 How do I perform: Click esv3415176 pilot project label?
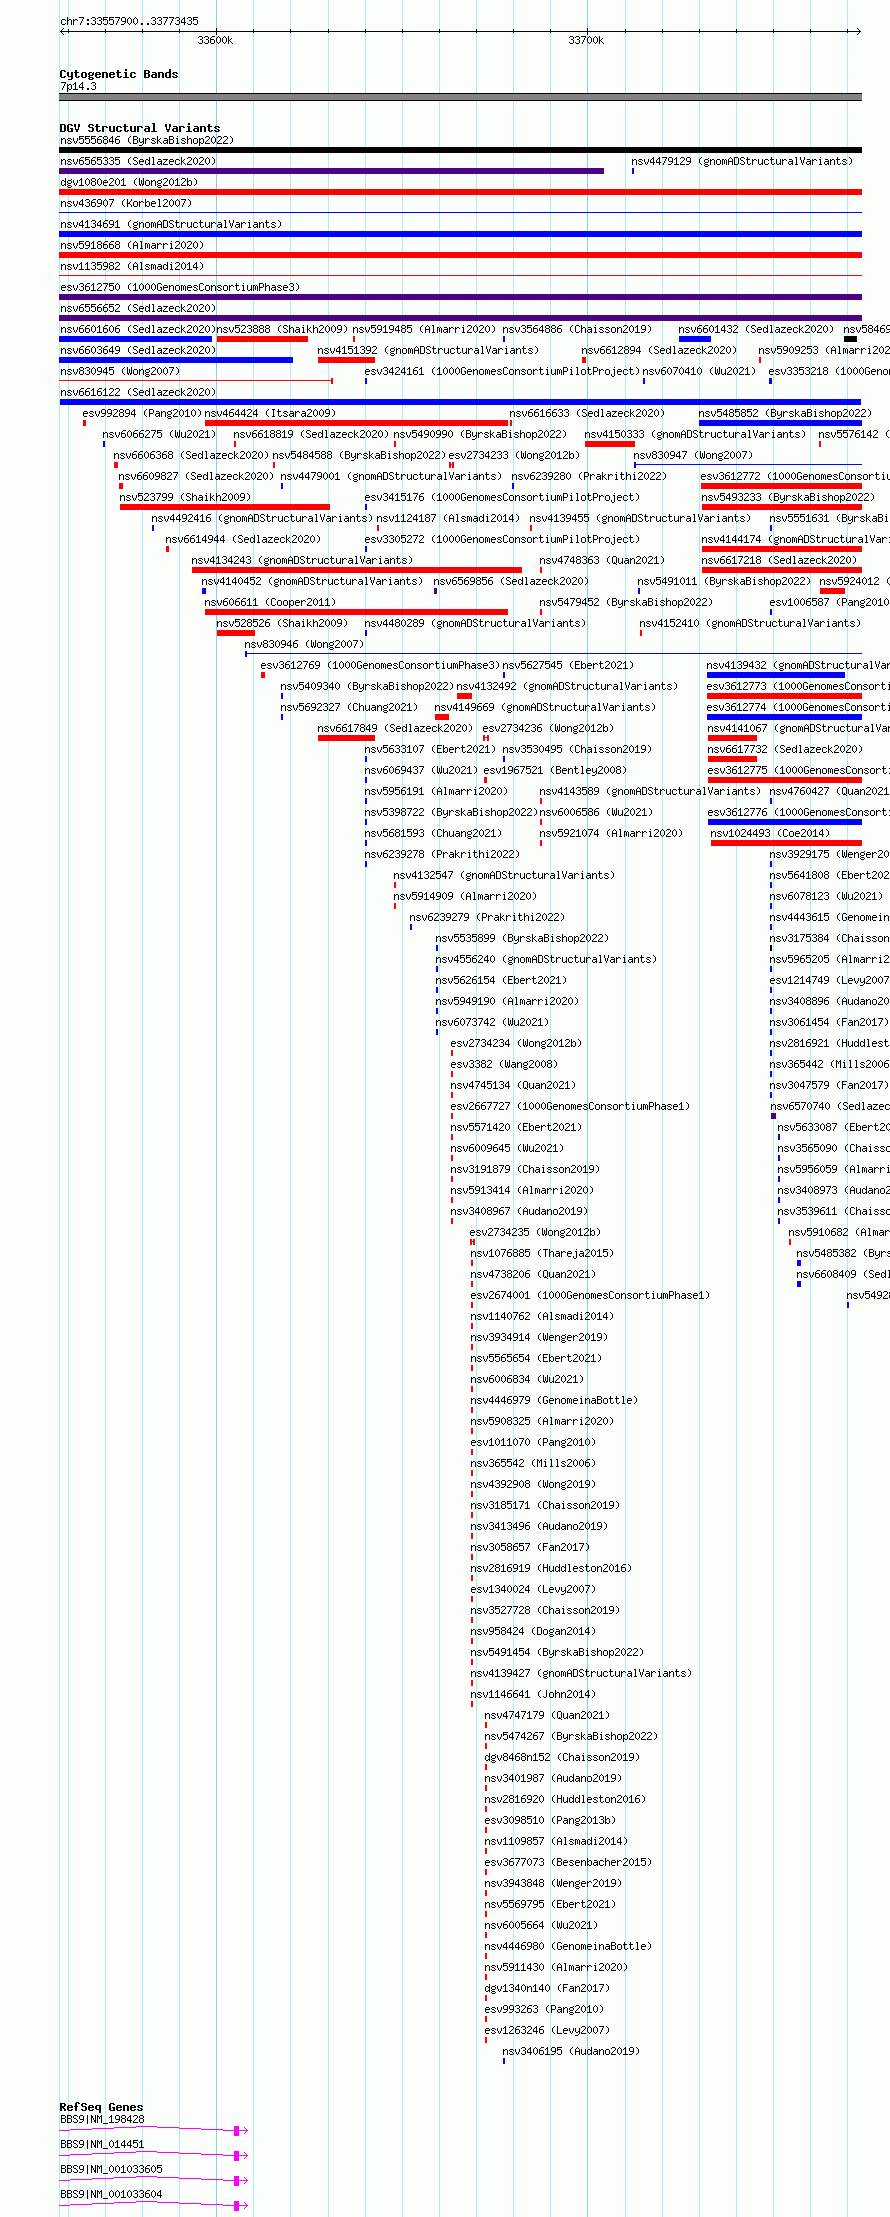(x=502, y=498)
